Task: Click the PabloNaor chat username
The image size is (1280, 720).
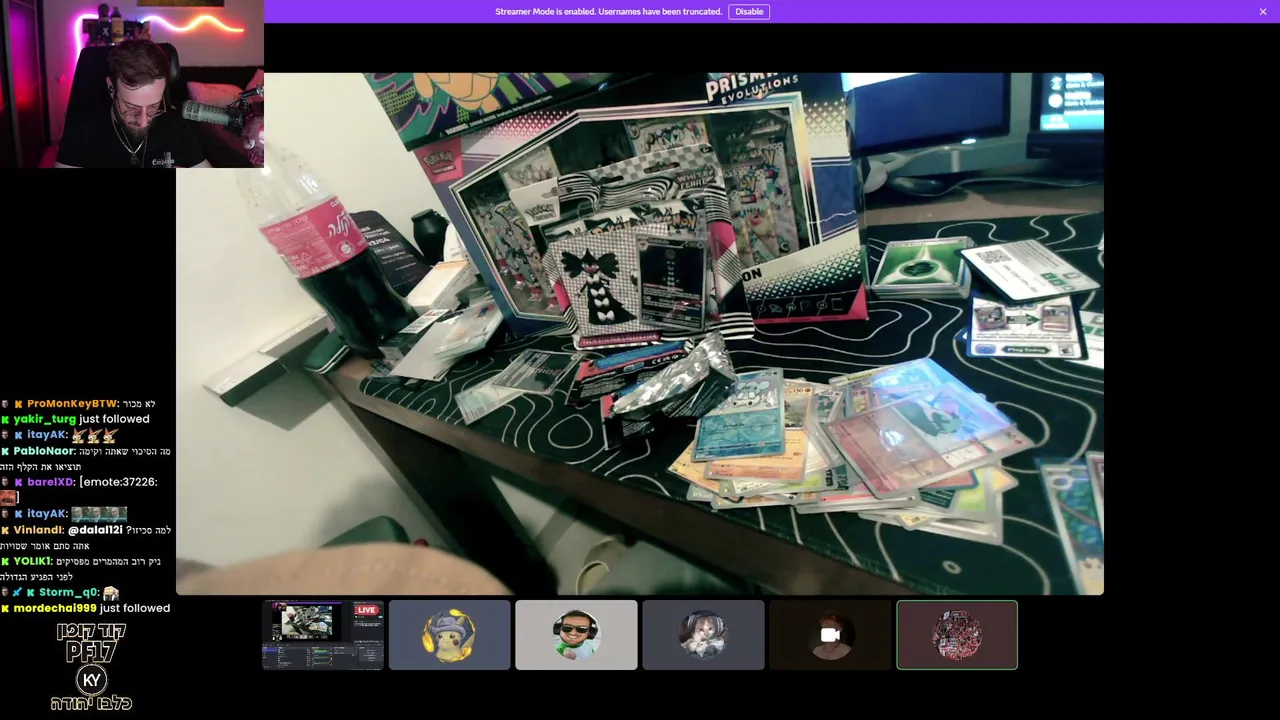Action: tap(43, 451)
